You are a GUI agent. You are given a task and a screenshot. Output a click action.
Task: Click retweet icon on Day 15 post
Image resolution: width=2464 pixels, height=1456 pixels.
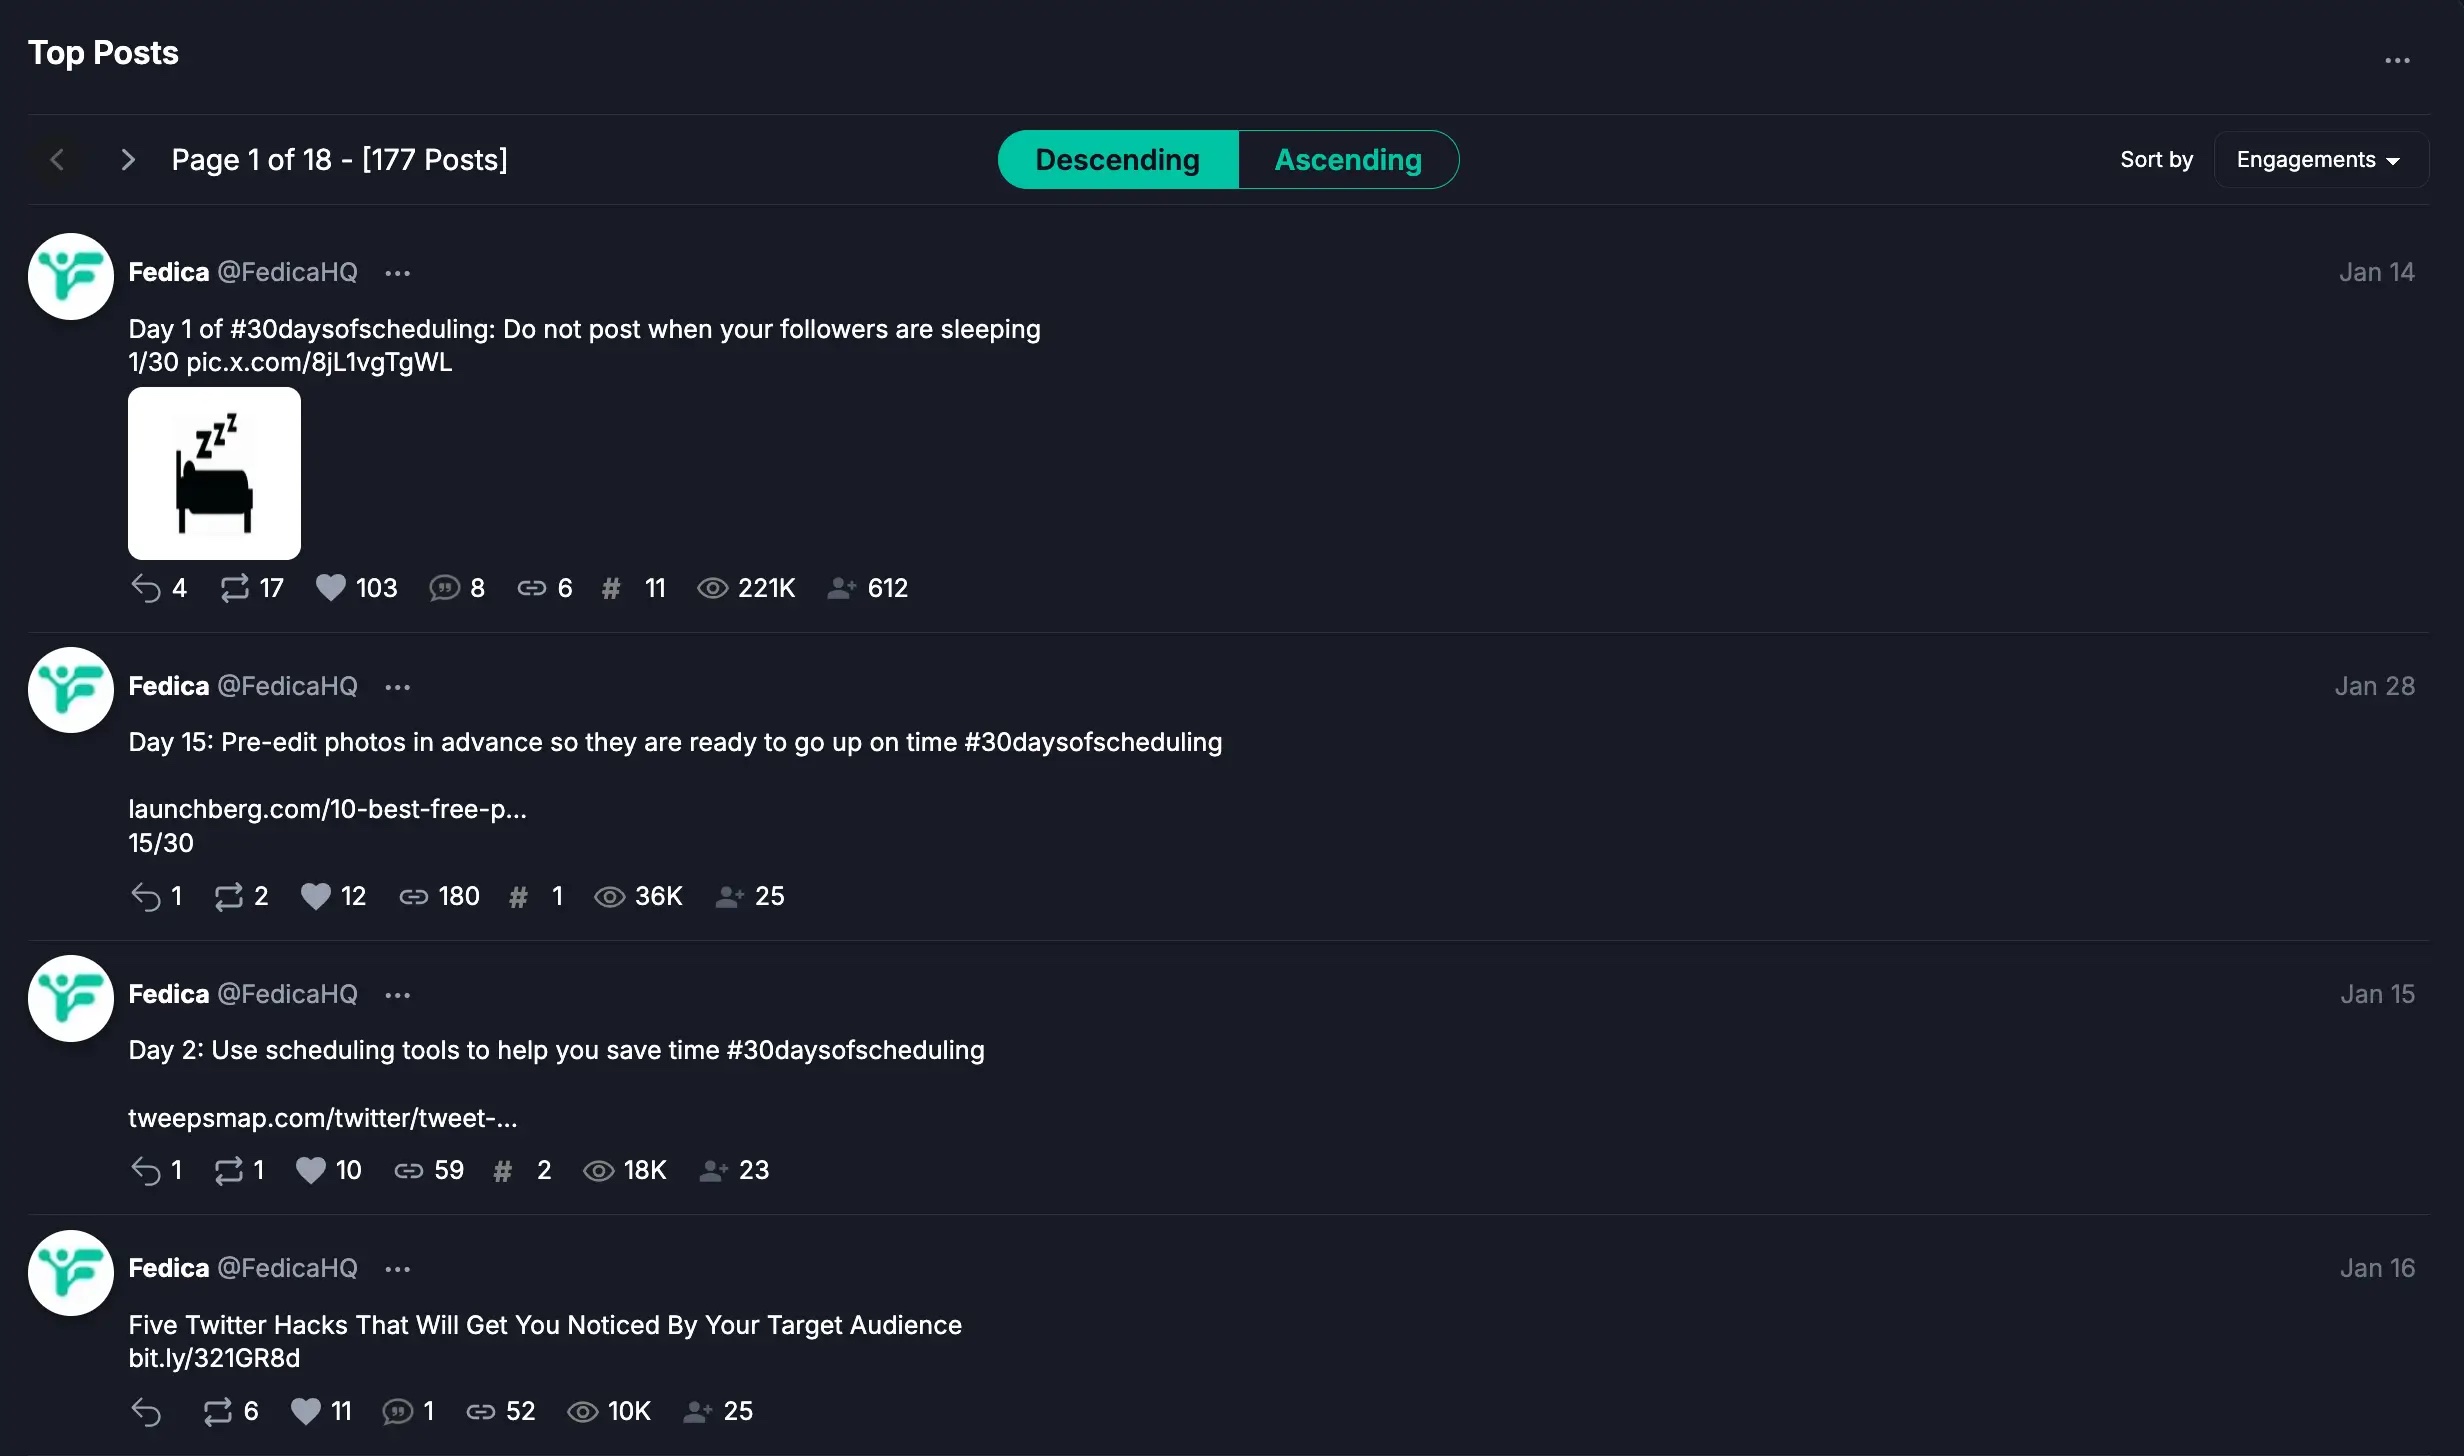[x=229, y=896]
